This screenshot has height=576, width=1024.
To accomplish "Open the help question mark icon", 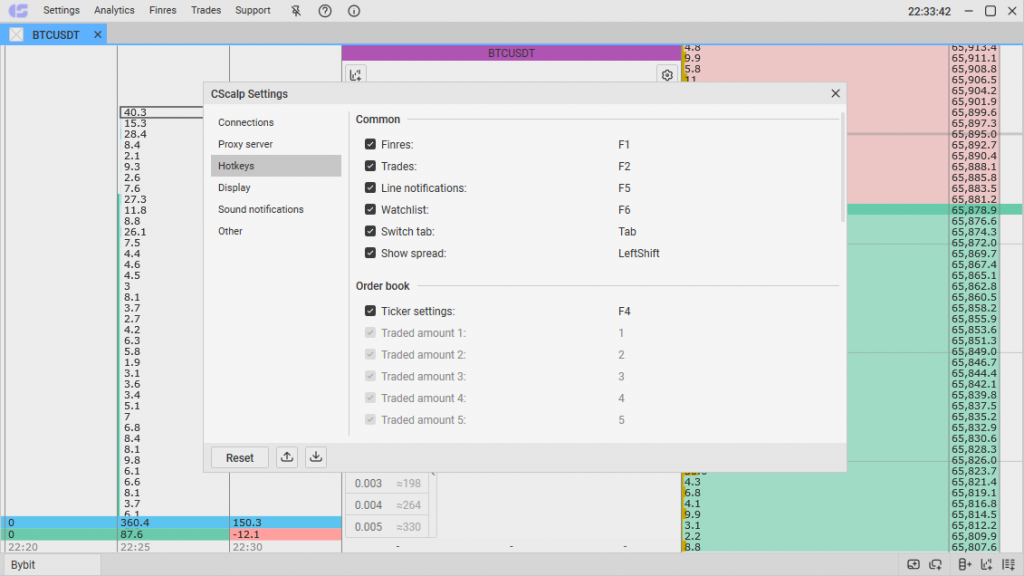I will (325, 11).
